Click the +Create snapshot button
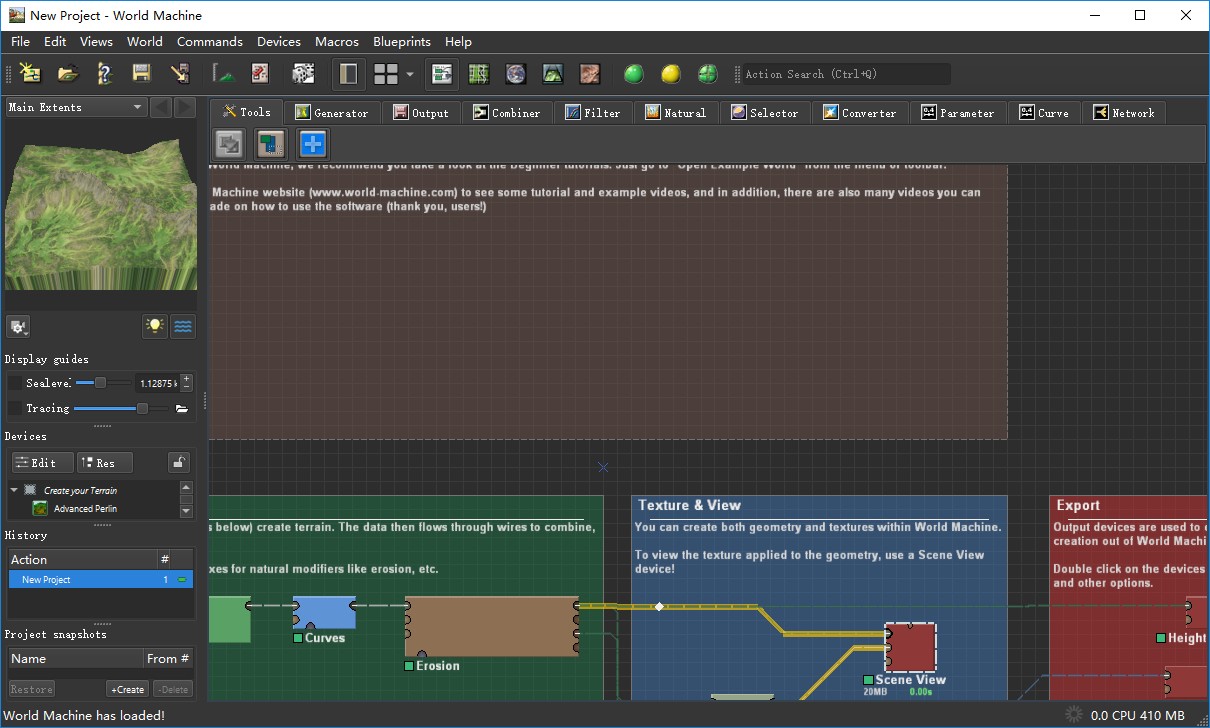Screen dimensions: 1210x728 click(x=127, y=689)
